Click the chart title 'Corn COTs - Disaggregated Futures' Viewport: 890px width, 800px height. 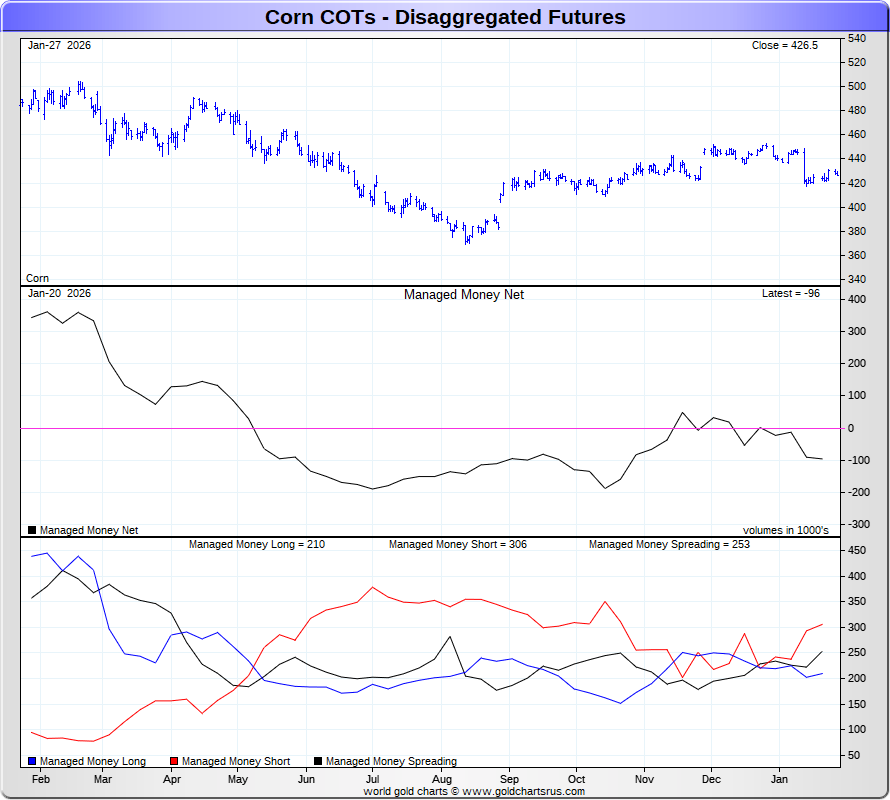click(x=445, y=17)
